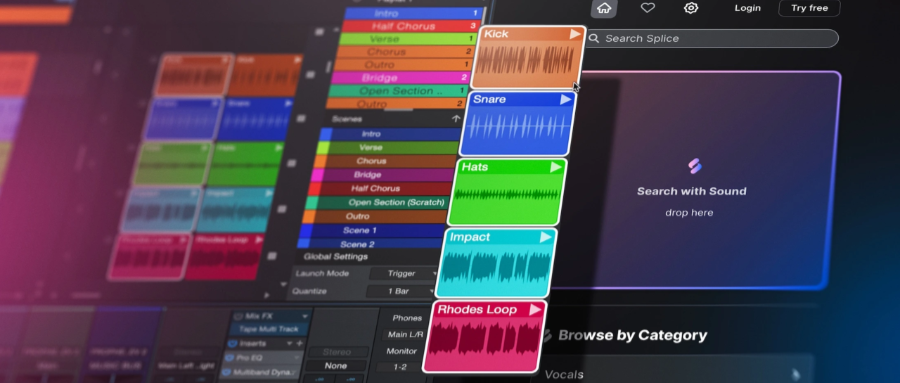900x383 pixels.
Task: Click the Splice logo above Search with Sound
Action: point(695,167)
